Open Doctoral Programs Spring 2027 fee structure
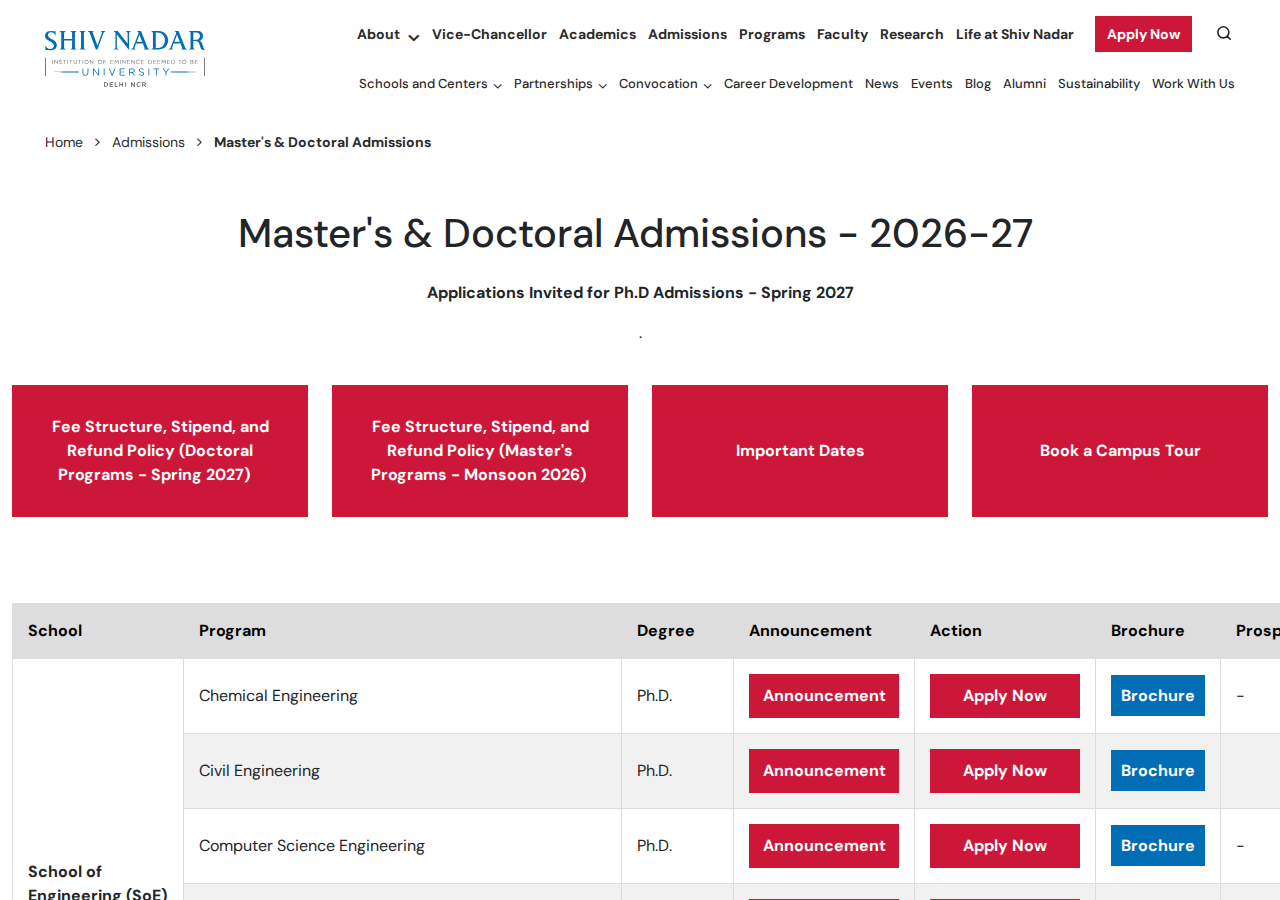Viewport: 1280px width, 900px height. point(160,451)
